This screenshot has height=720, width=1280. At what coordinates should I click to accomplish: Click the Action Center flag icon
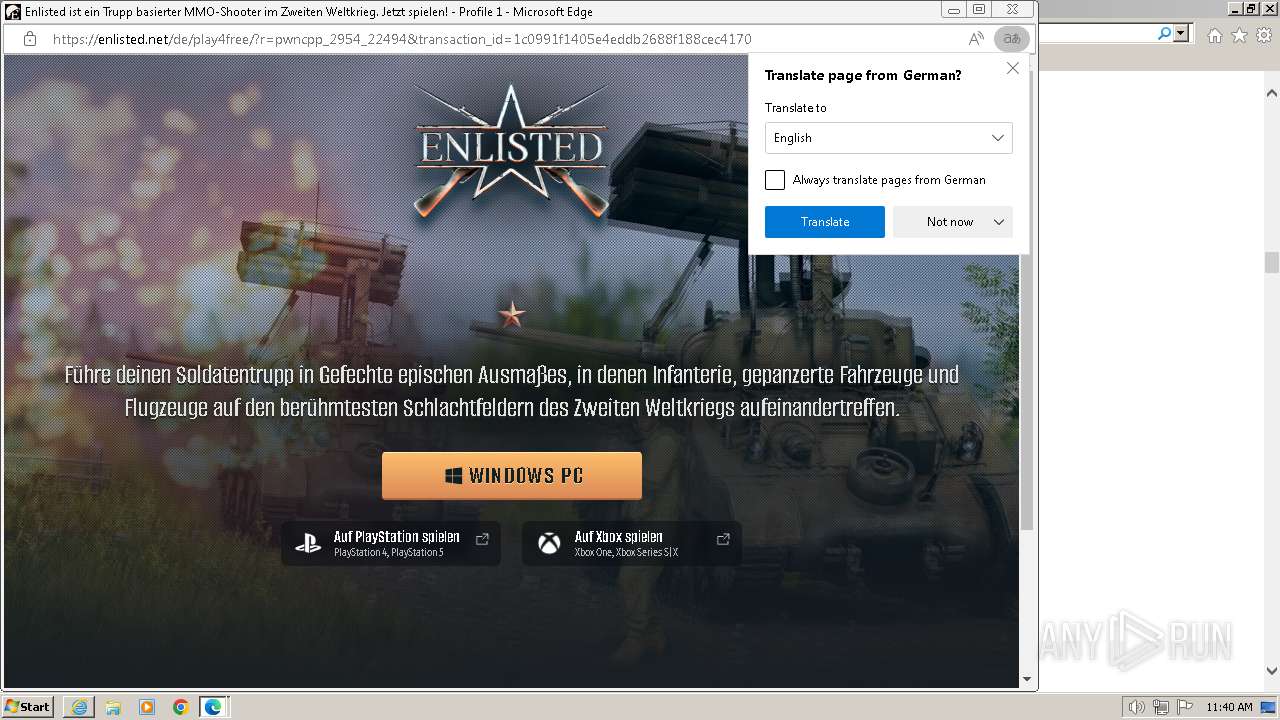point(1184,707)
